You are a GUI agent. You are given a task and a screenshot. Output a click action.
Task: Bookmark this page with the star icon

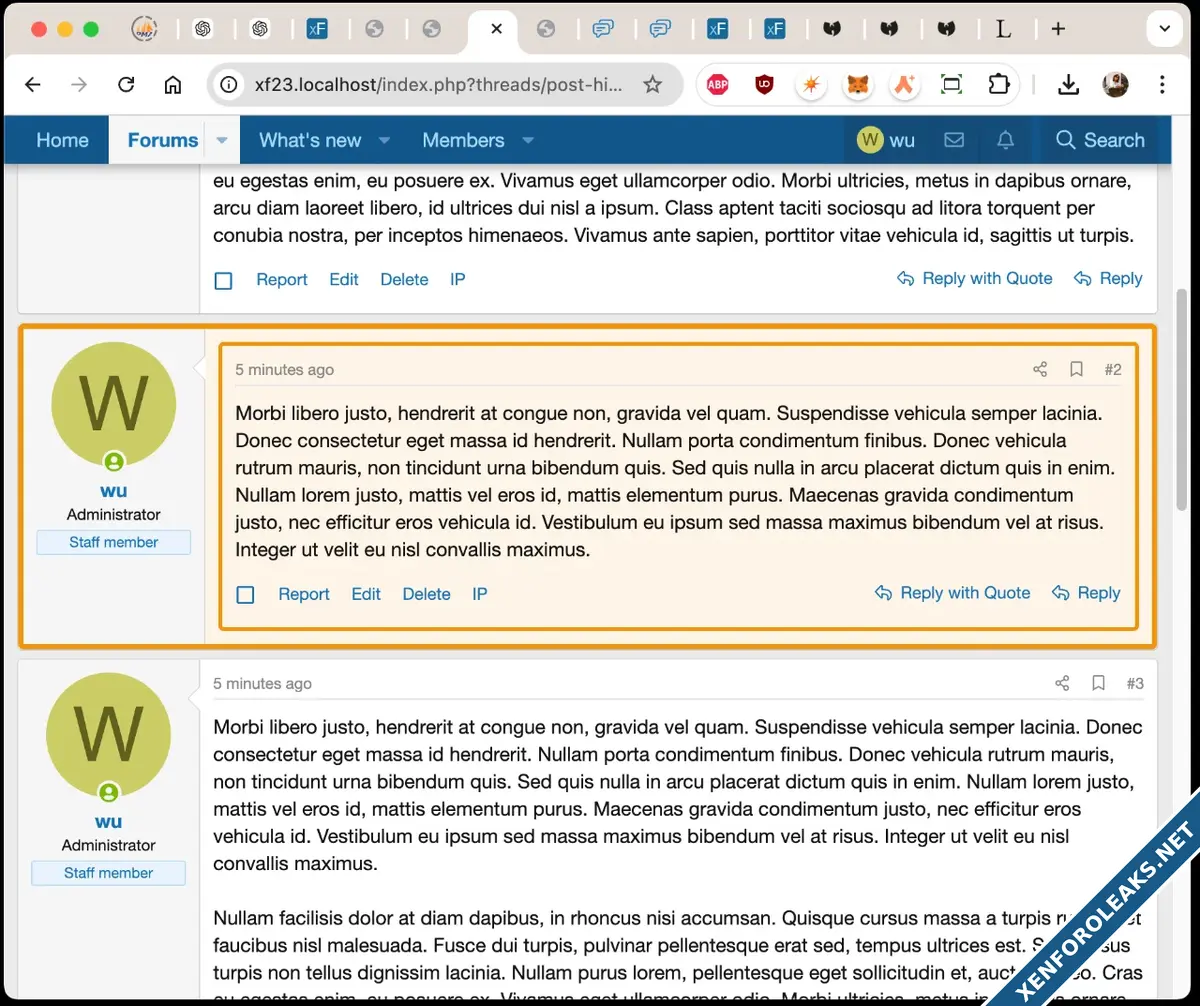point(652,85)
